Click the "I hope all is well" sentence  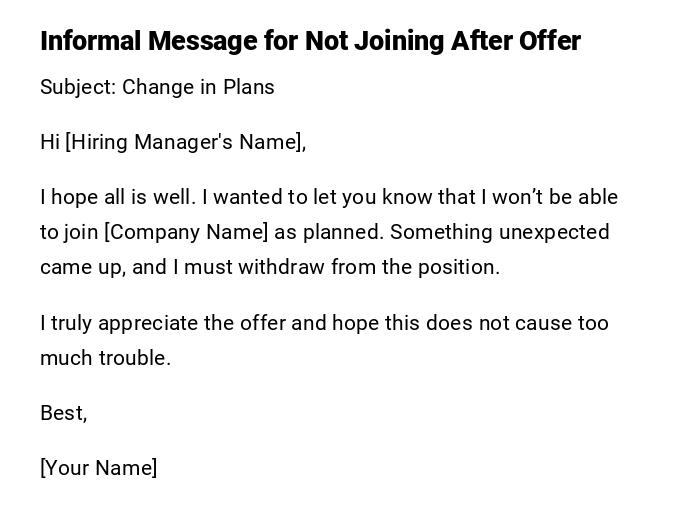[118, 197]
